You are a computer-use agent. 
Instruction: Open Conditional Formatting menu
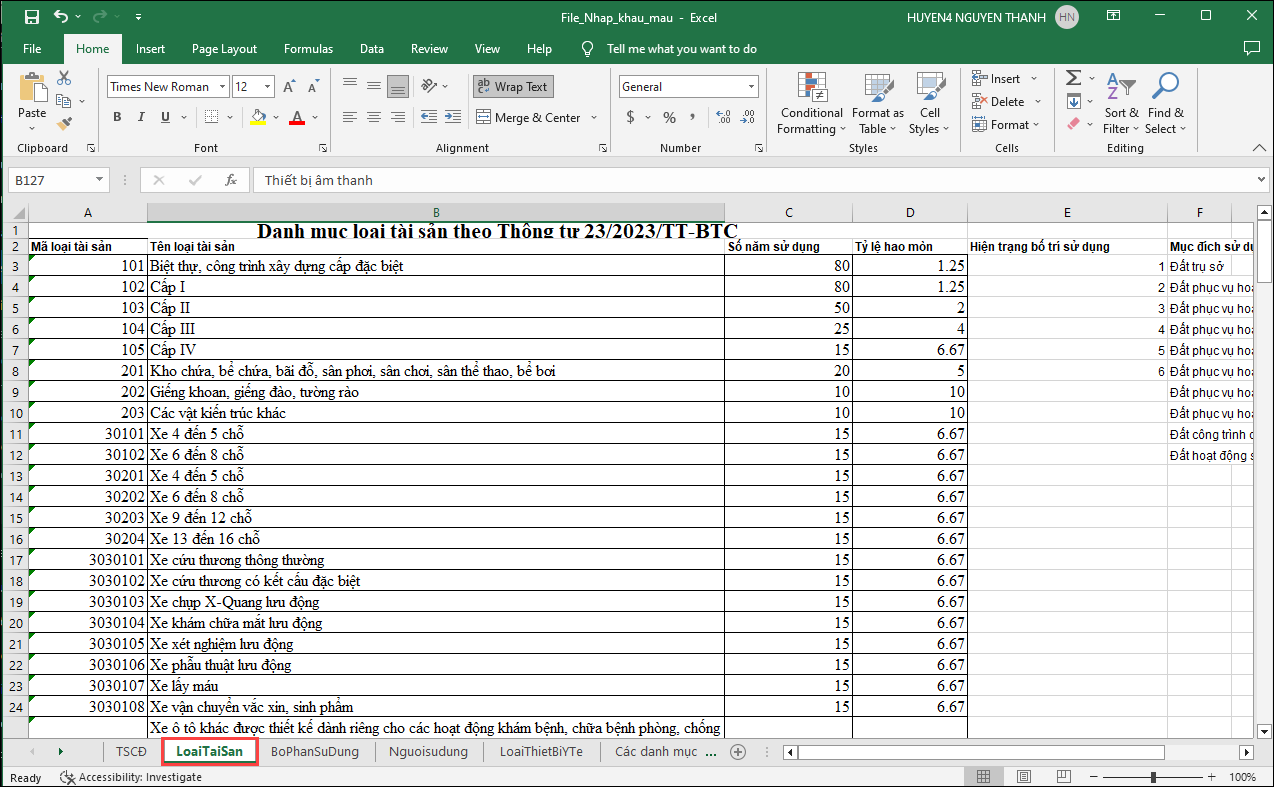[811, 104]
